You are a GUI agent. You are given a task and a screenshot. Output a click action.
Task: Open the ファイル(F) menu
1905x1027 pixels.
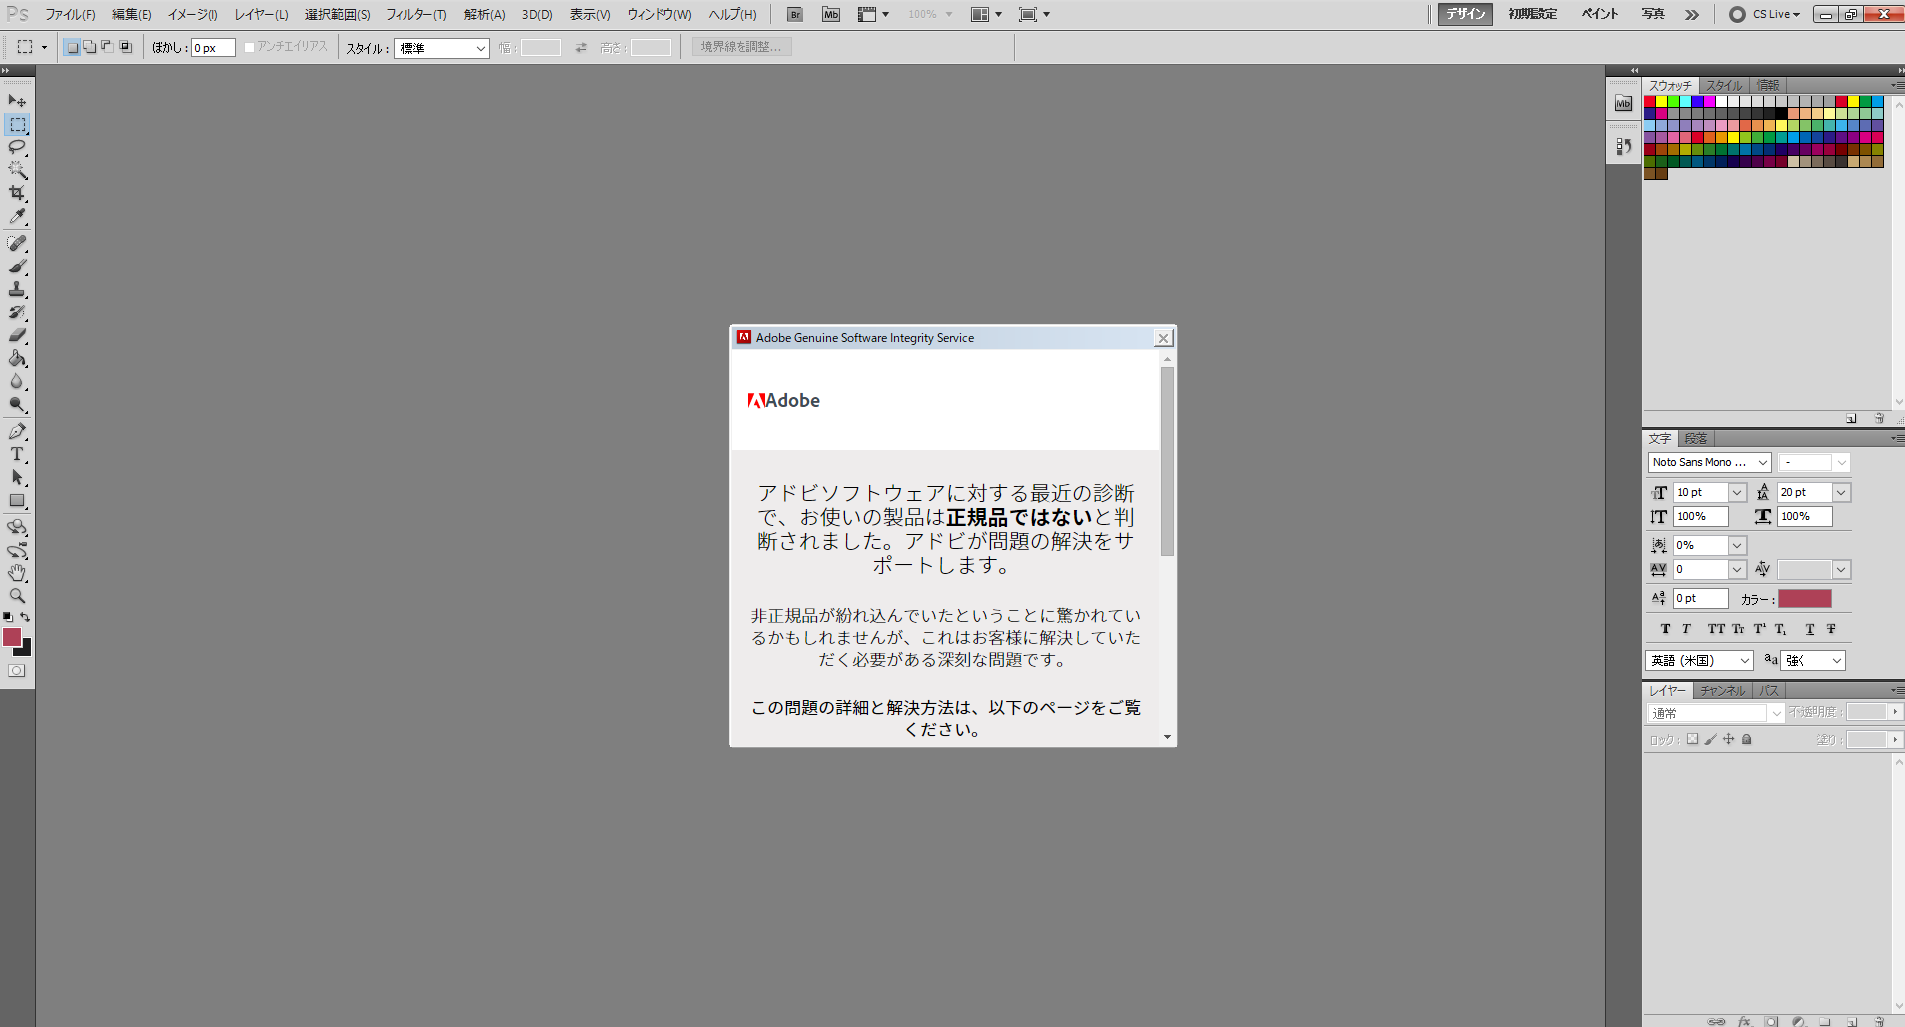[70, 14]
